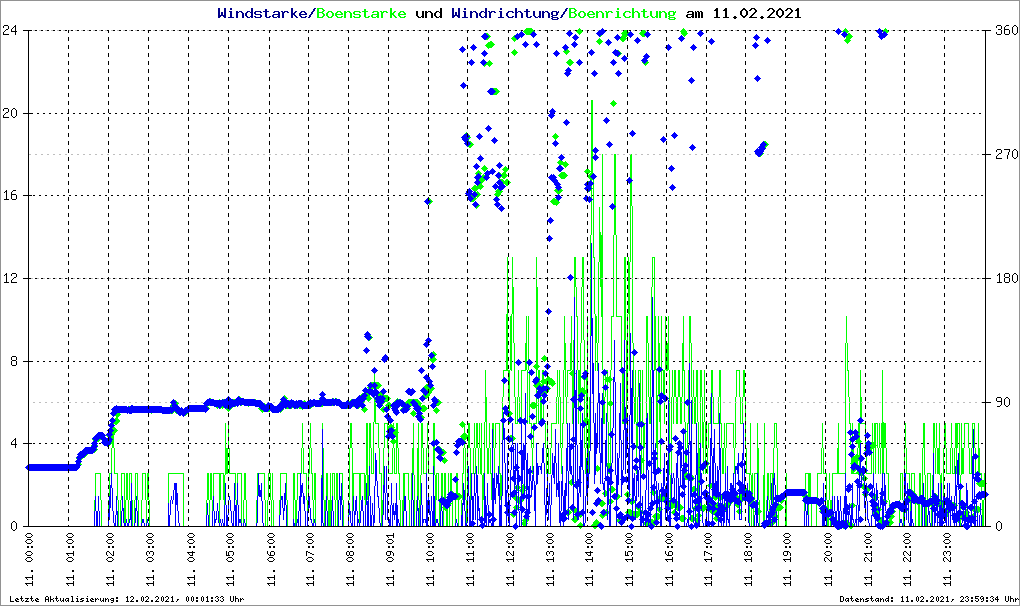Click the time label '11. 02:00'

pyautogui.click(x=109, y=559)
